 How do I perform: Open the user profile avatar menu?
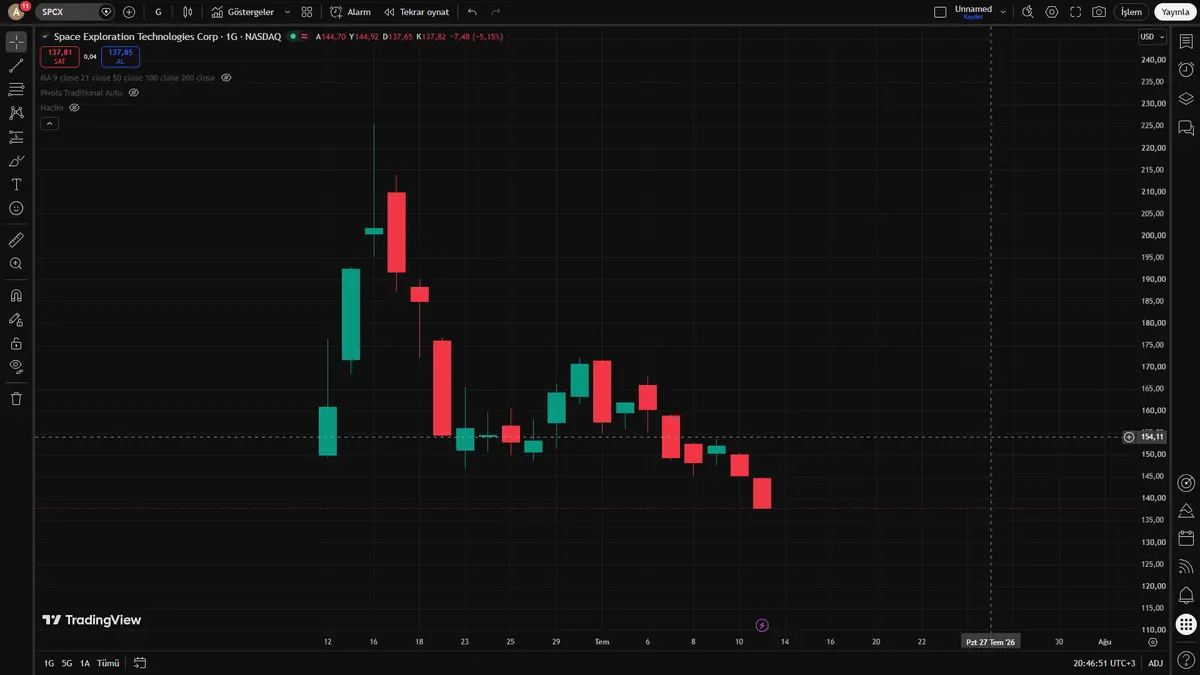(x=16, y=12)
